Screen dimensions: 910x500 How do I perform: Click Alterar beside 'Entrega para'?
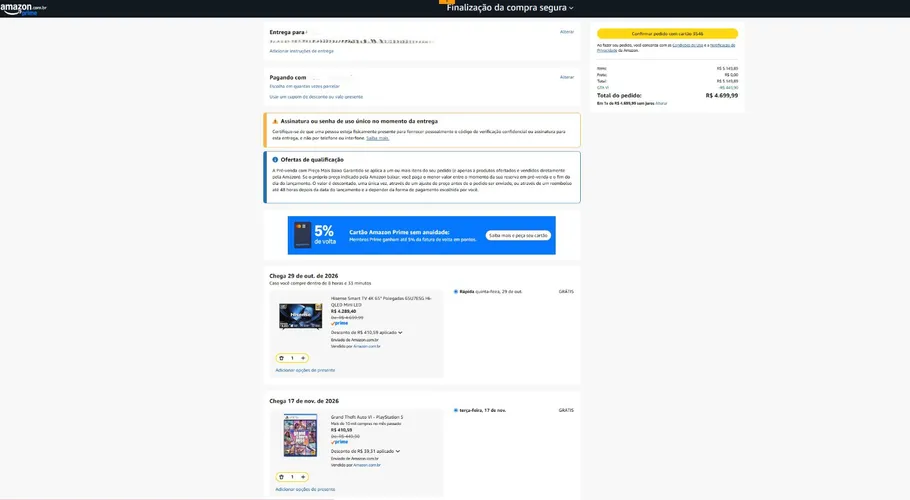pyautogui.click(x=566, y=32)
